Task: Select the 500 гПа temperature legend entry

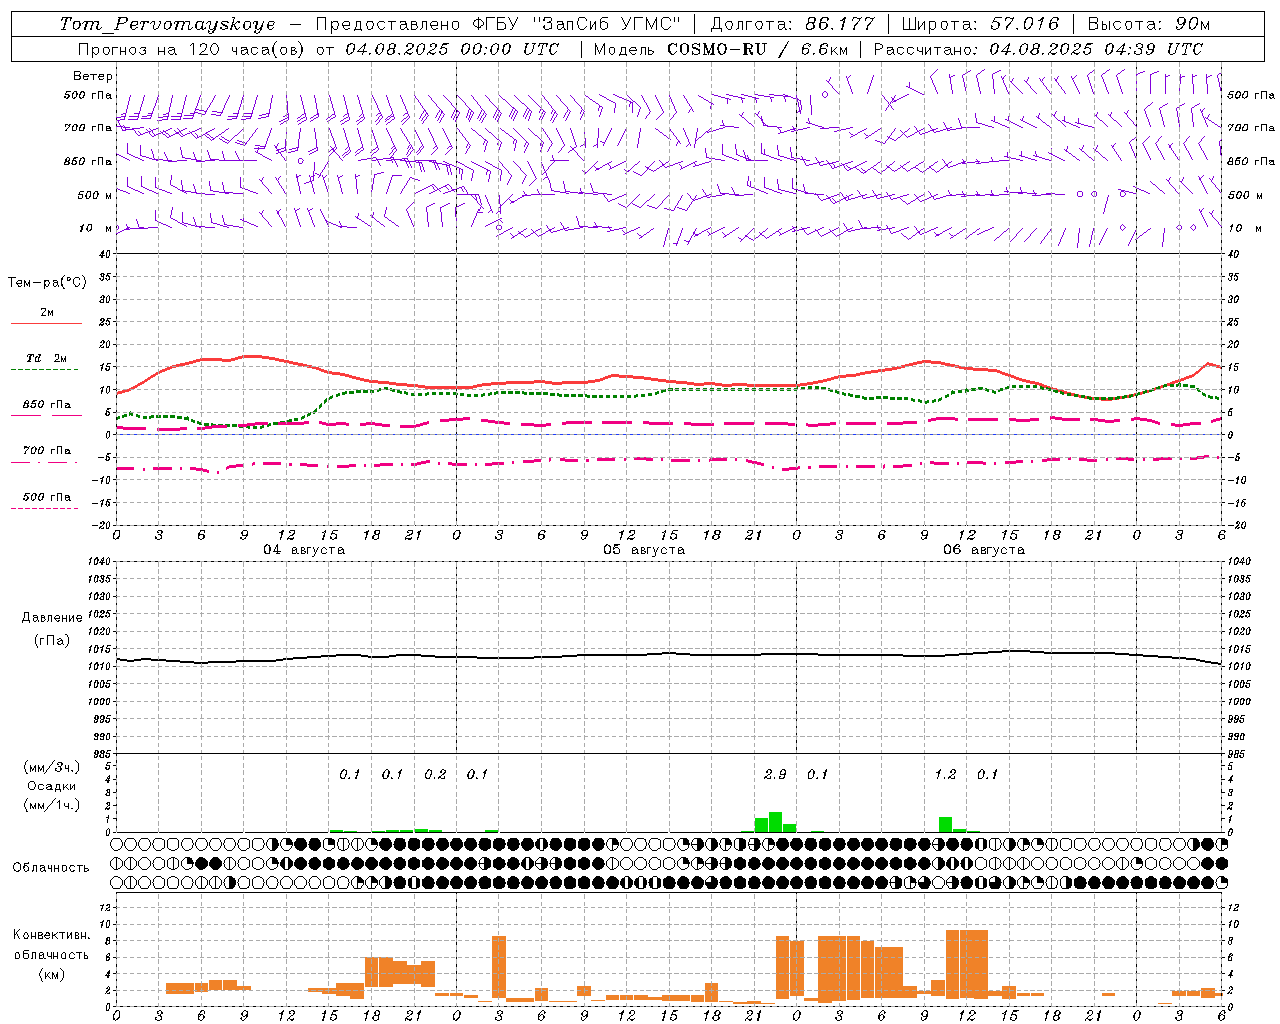Action: point(47,497)
